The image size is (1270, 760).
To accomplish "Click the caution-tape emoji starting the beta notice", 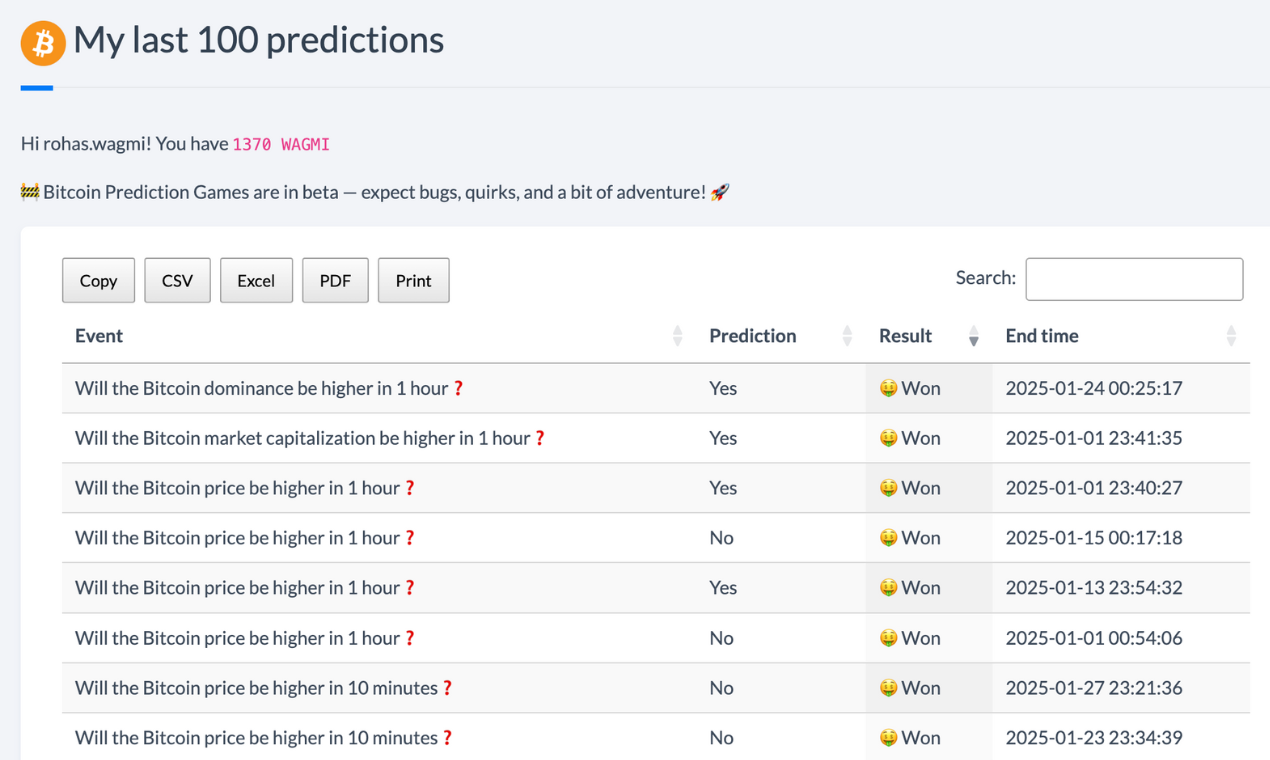I will click(29, 191).
